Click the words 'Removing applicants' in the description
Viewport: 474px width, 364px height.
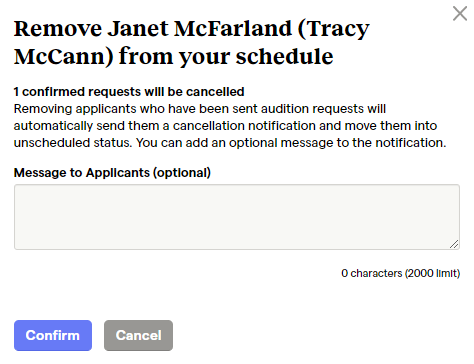click(75, 109)
